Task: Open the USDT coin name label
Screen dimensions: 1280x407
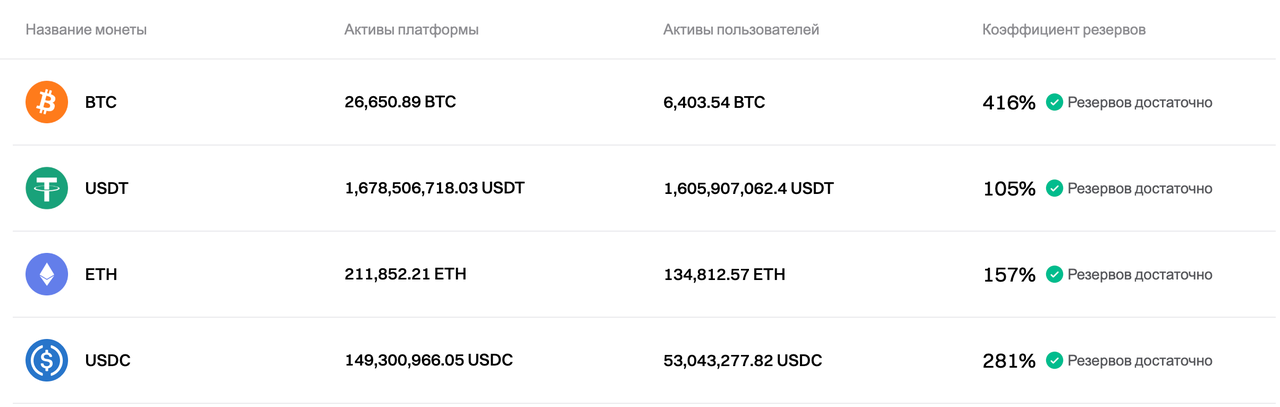Action: pyautogui.click(x=107, y=188)
